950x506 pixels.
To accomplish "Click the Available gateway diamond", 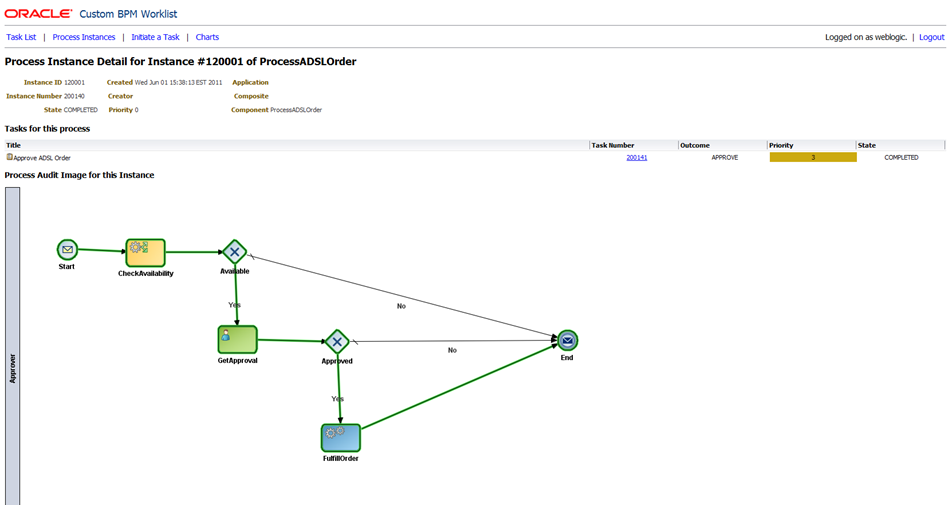I will click(234, 252).
